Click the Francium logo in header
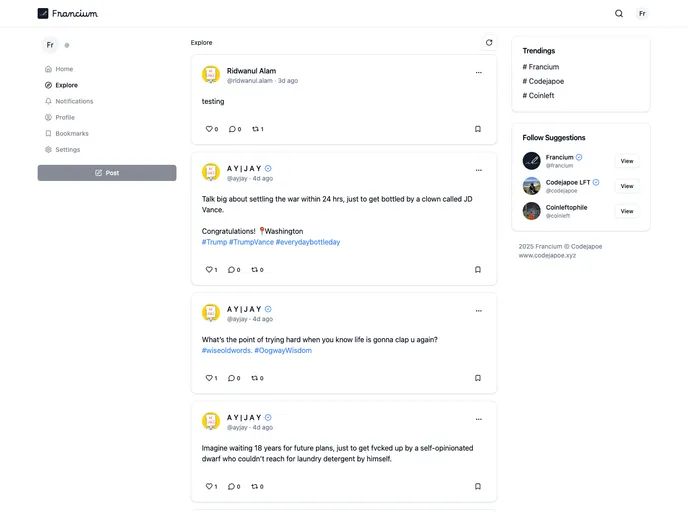The height and width of the screenshot is (512, 688). [x=68, y=14]
